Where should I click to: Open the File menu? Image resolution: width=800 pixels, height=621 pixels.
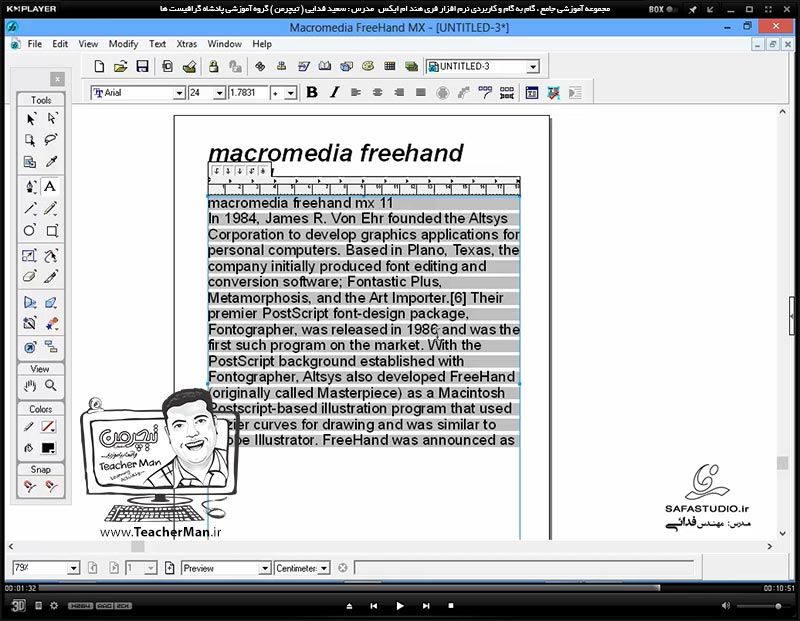35,44
